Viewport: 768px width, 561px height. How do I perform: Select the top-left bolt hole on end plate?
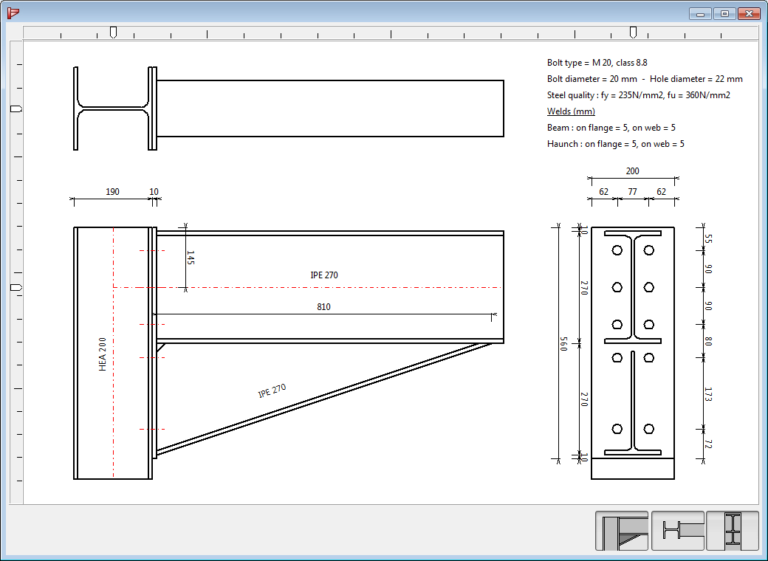click(x=617, y=250)
